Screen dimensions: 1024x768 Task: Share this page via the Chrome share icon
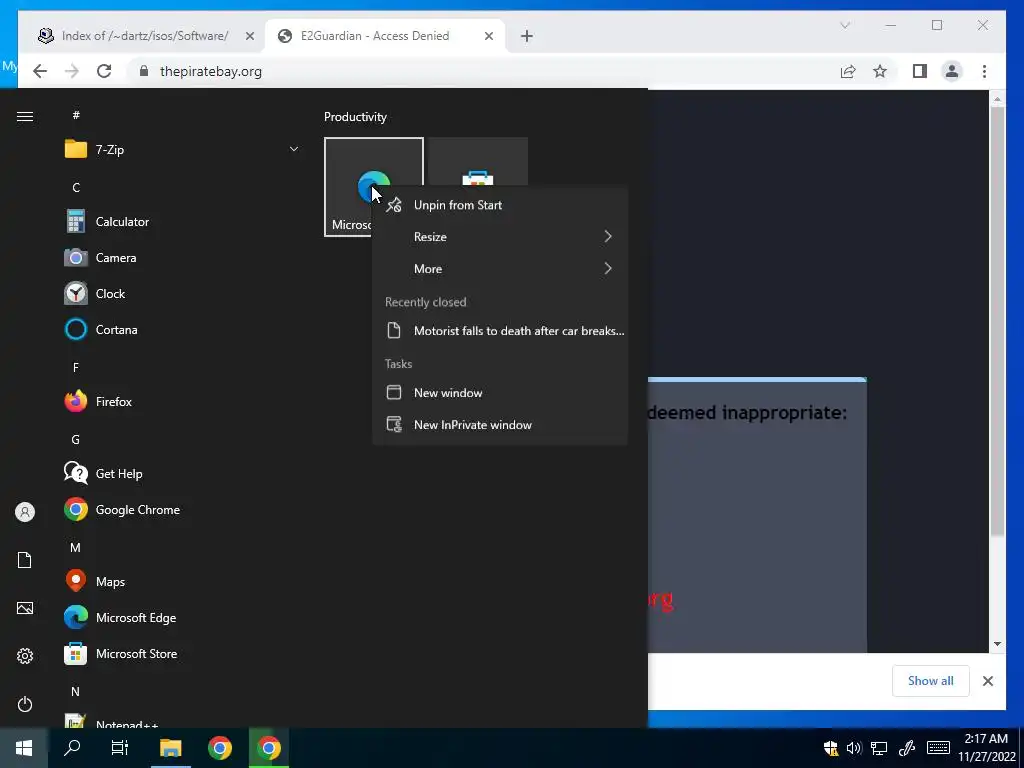click(848, 71)
